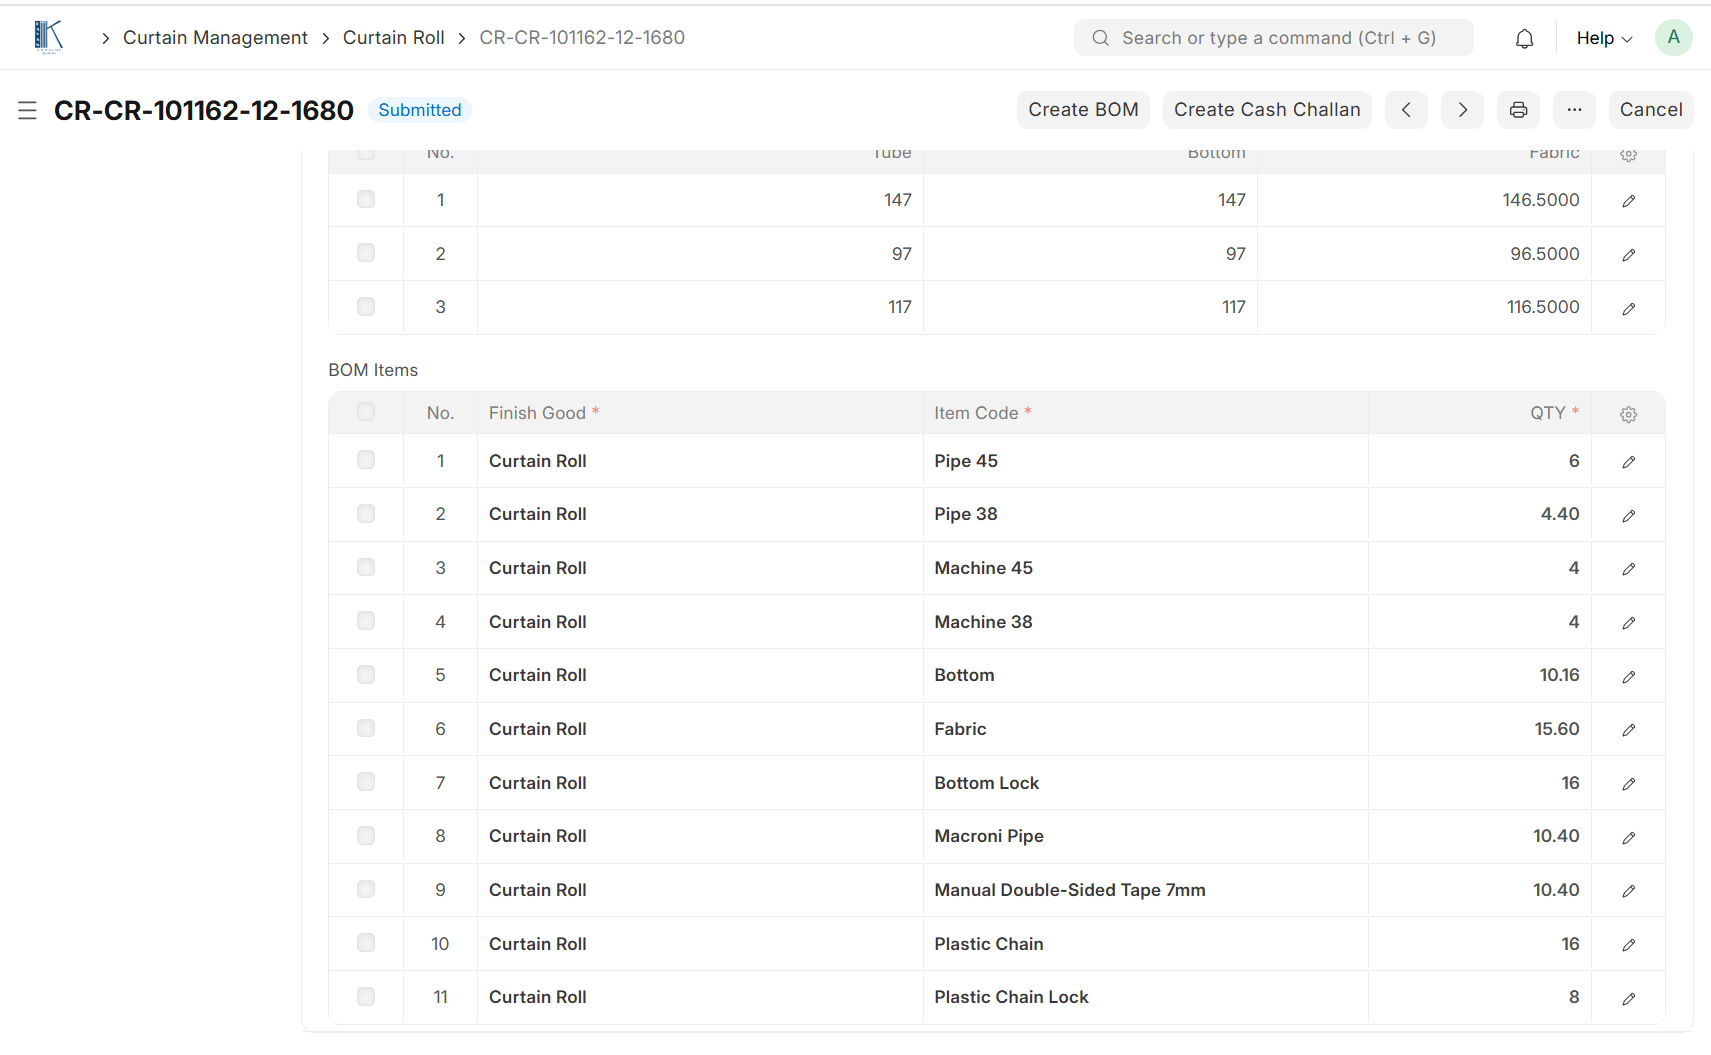The height and width of the screenshot is (1055, 1711).
Task: Go to the next document arrow
Action: (x=1462, y=110)
